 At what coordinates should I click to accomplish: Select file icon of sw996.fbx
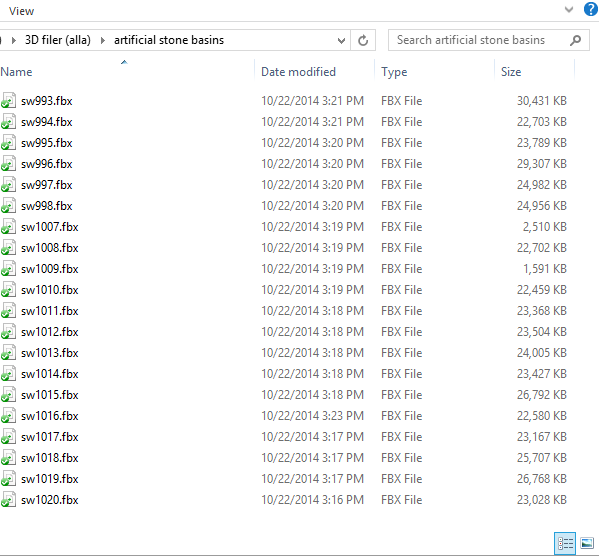8,164
